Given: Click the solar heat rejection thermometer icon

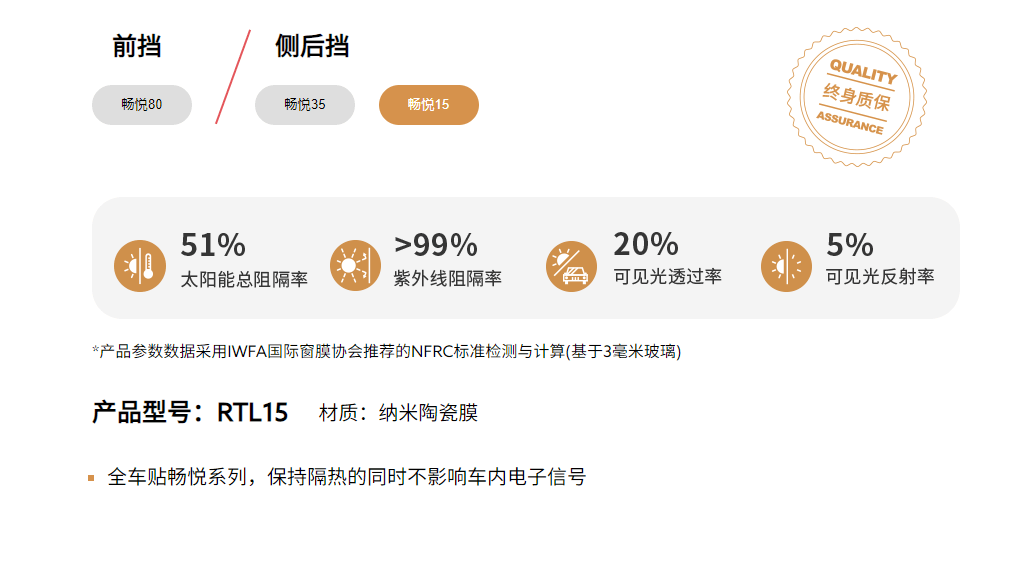Looking at the screenshot, I should tap(139, 266).
